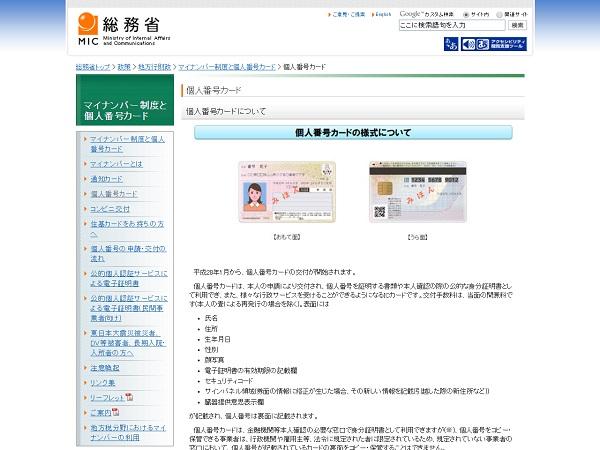Open sidebar マイナンバー制度と個人番号カード link
Screen dimensions: 600x450
click(127, 144)
